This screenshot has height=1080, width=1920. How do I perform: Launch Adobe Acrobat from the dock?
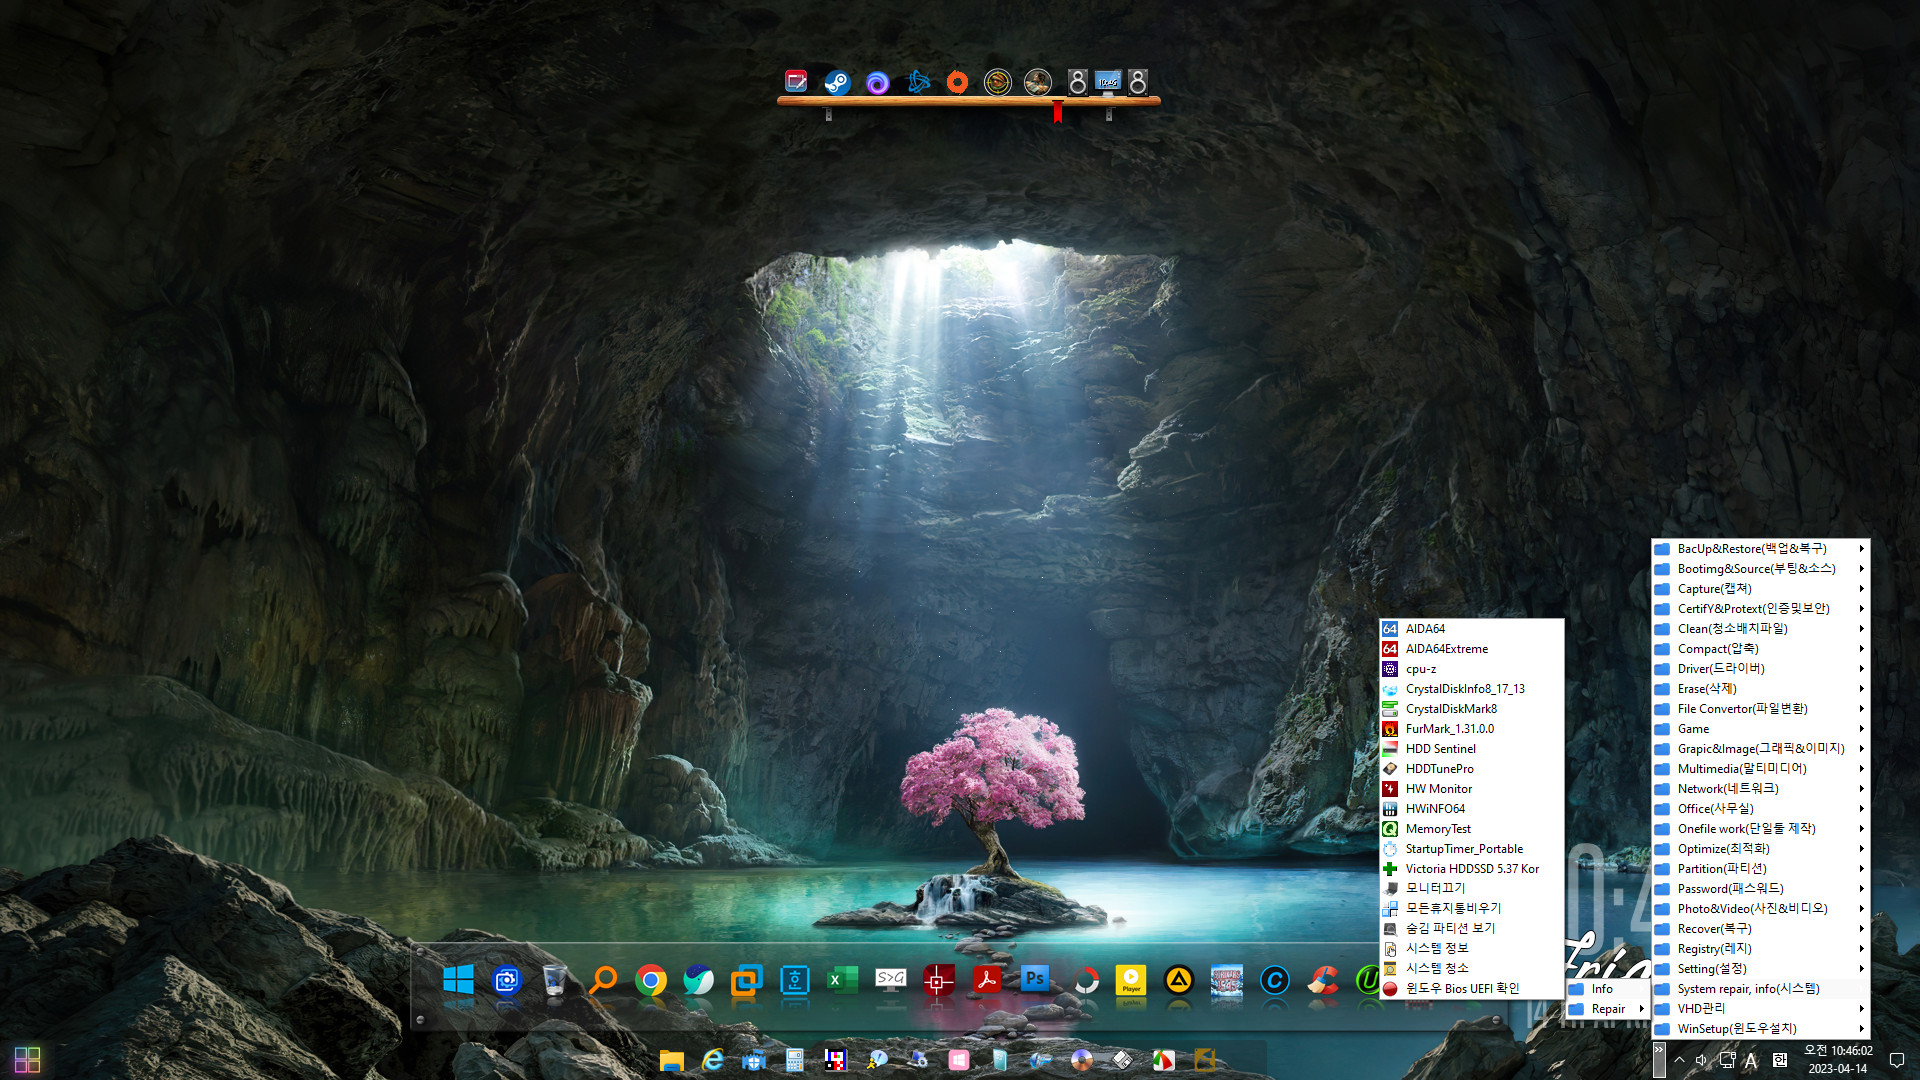point(987,980)
